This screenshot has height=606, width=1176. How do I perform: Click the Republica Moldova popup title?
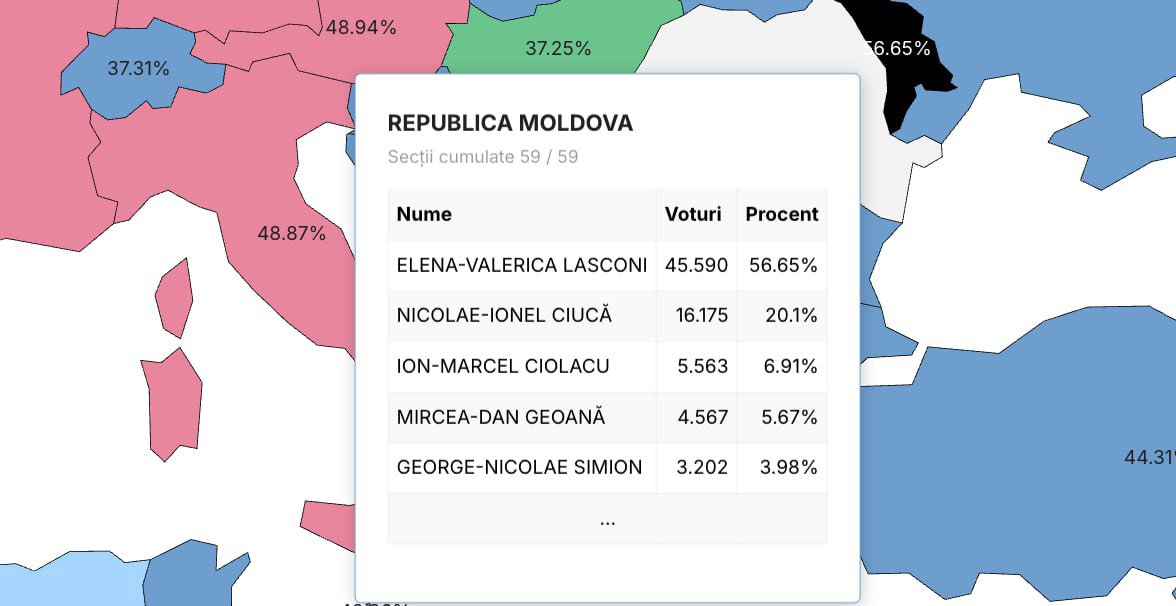[510, 123]
